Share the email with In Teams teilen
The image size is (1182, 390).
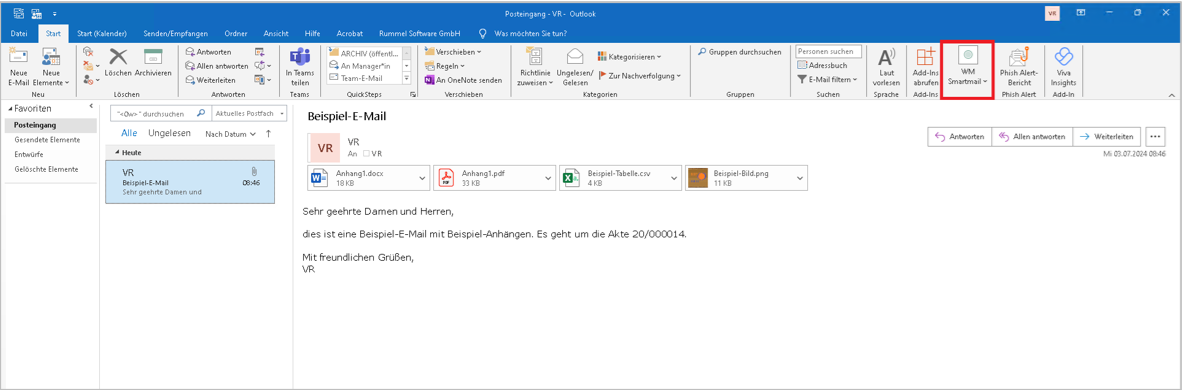click(x=300, y=66)
